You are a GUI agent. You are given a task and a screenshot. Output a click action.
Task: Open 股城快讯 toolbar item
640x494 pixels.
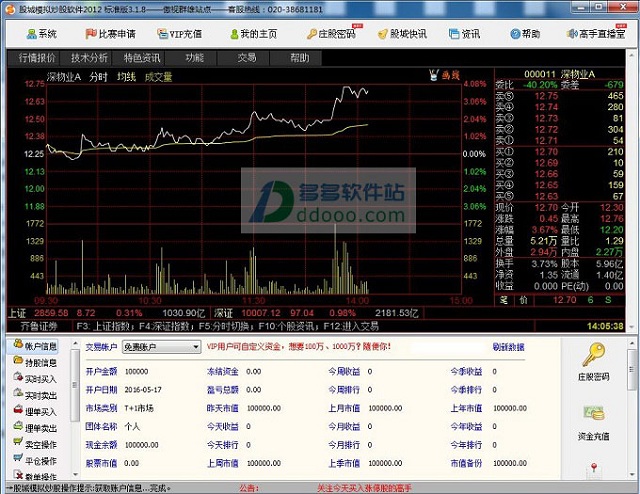click(402, 34)
